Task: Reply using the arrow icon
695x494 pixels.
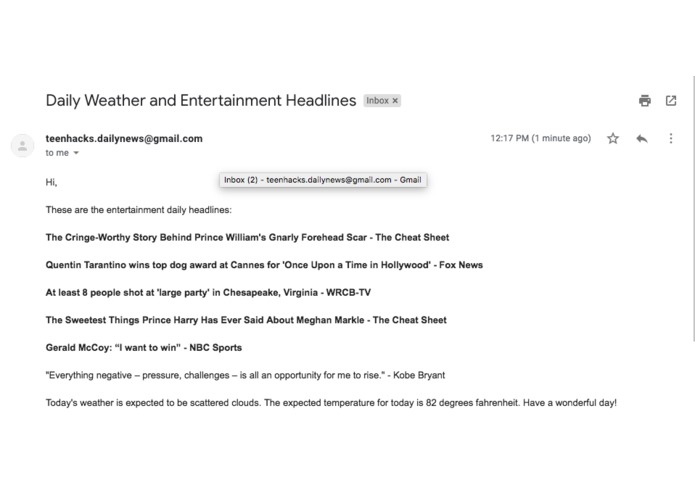Action: (x=641, y=139)
